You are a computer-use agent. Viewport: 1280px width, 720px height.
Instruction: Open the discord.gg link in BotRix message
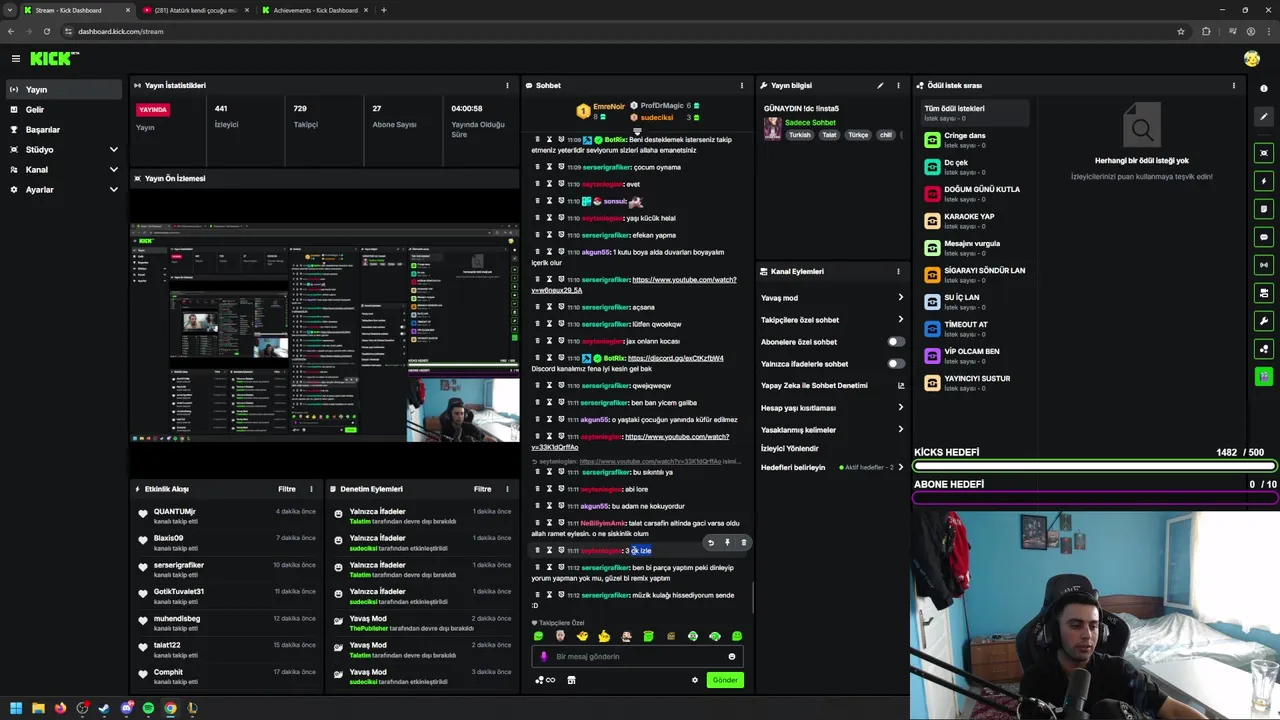[x=675, y=358]
